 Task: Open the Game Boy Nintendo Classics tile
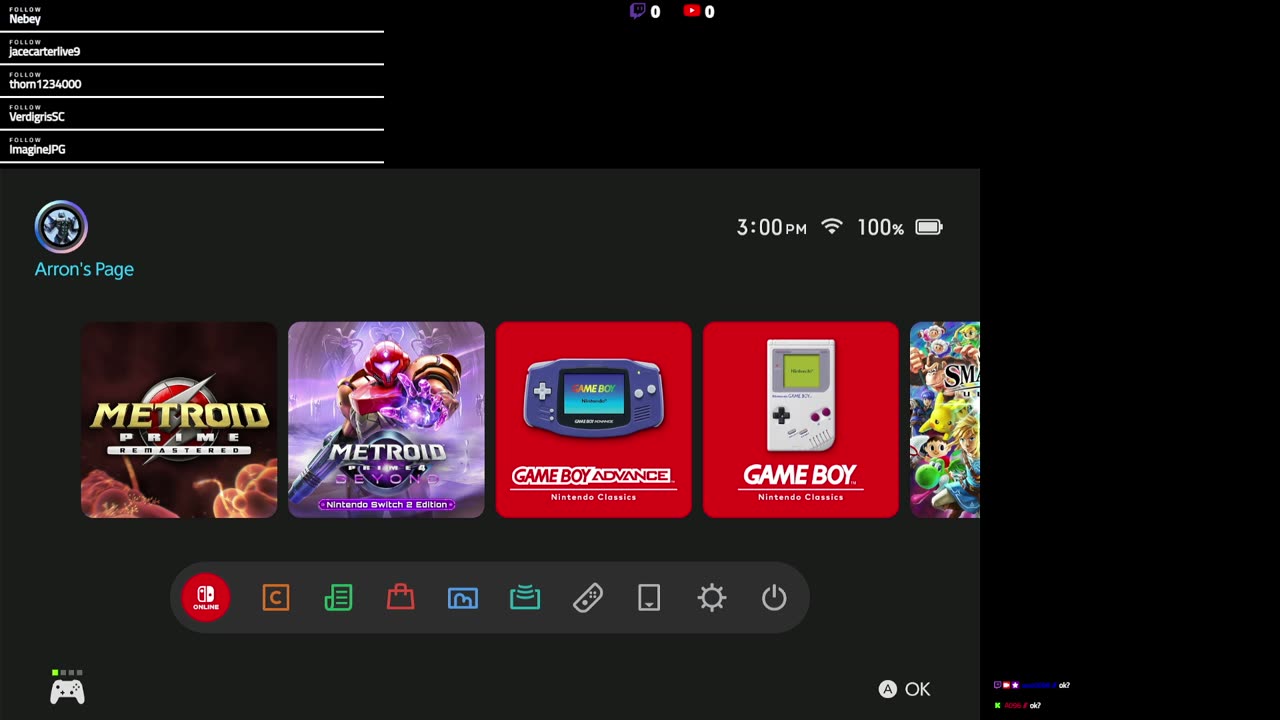pyautogui.click(x=801, y=420)
